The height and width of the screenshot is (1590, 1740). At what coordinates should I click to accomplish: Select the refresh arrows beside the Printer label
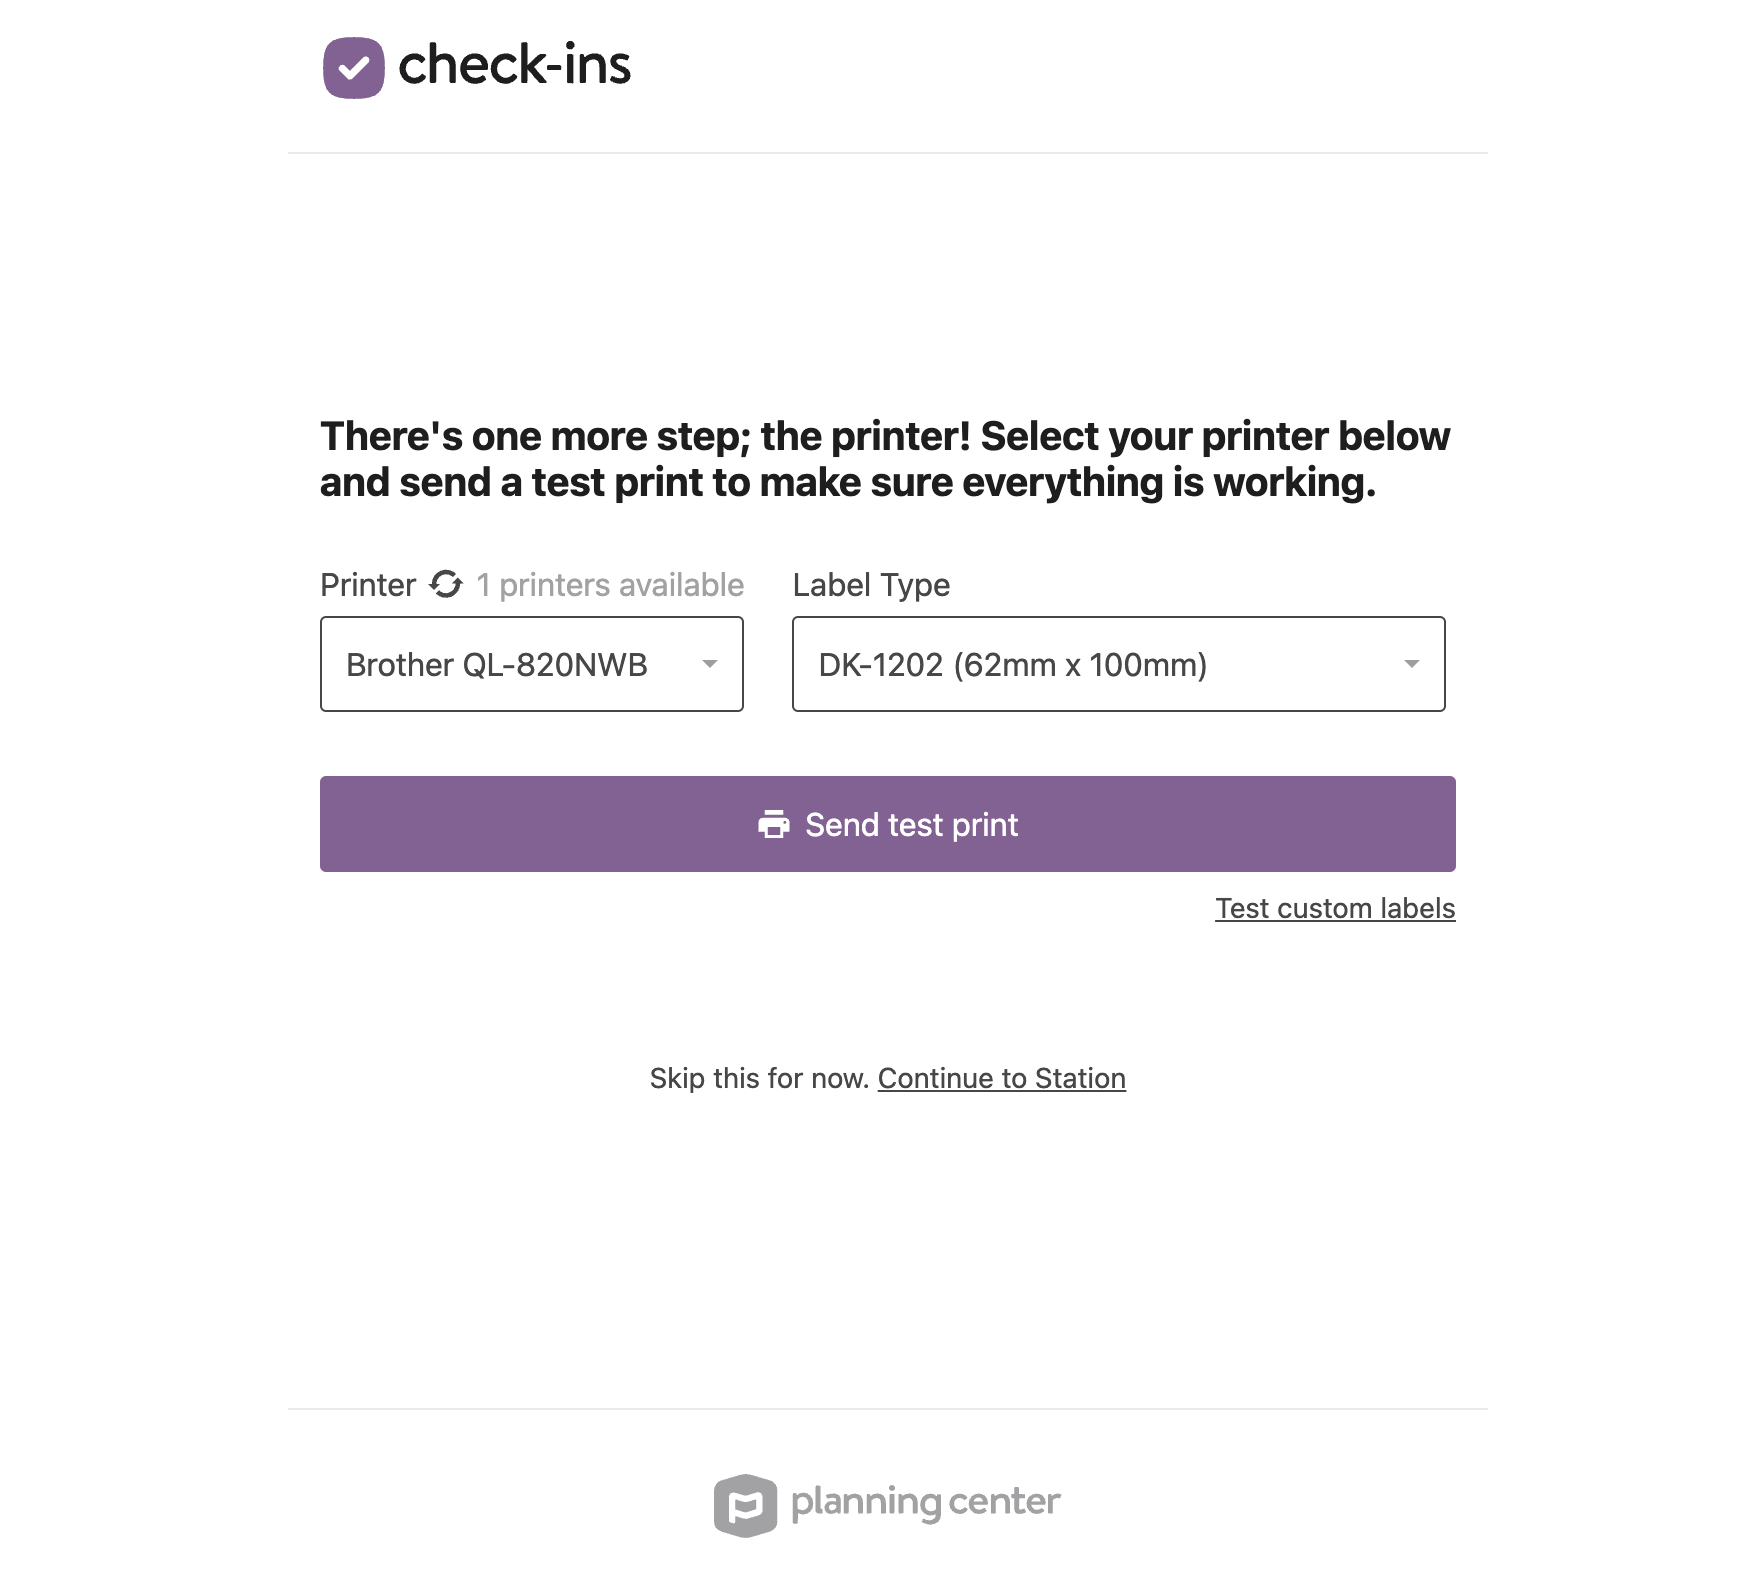tap(446, 585)
